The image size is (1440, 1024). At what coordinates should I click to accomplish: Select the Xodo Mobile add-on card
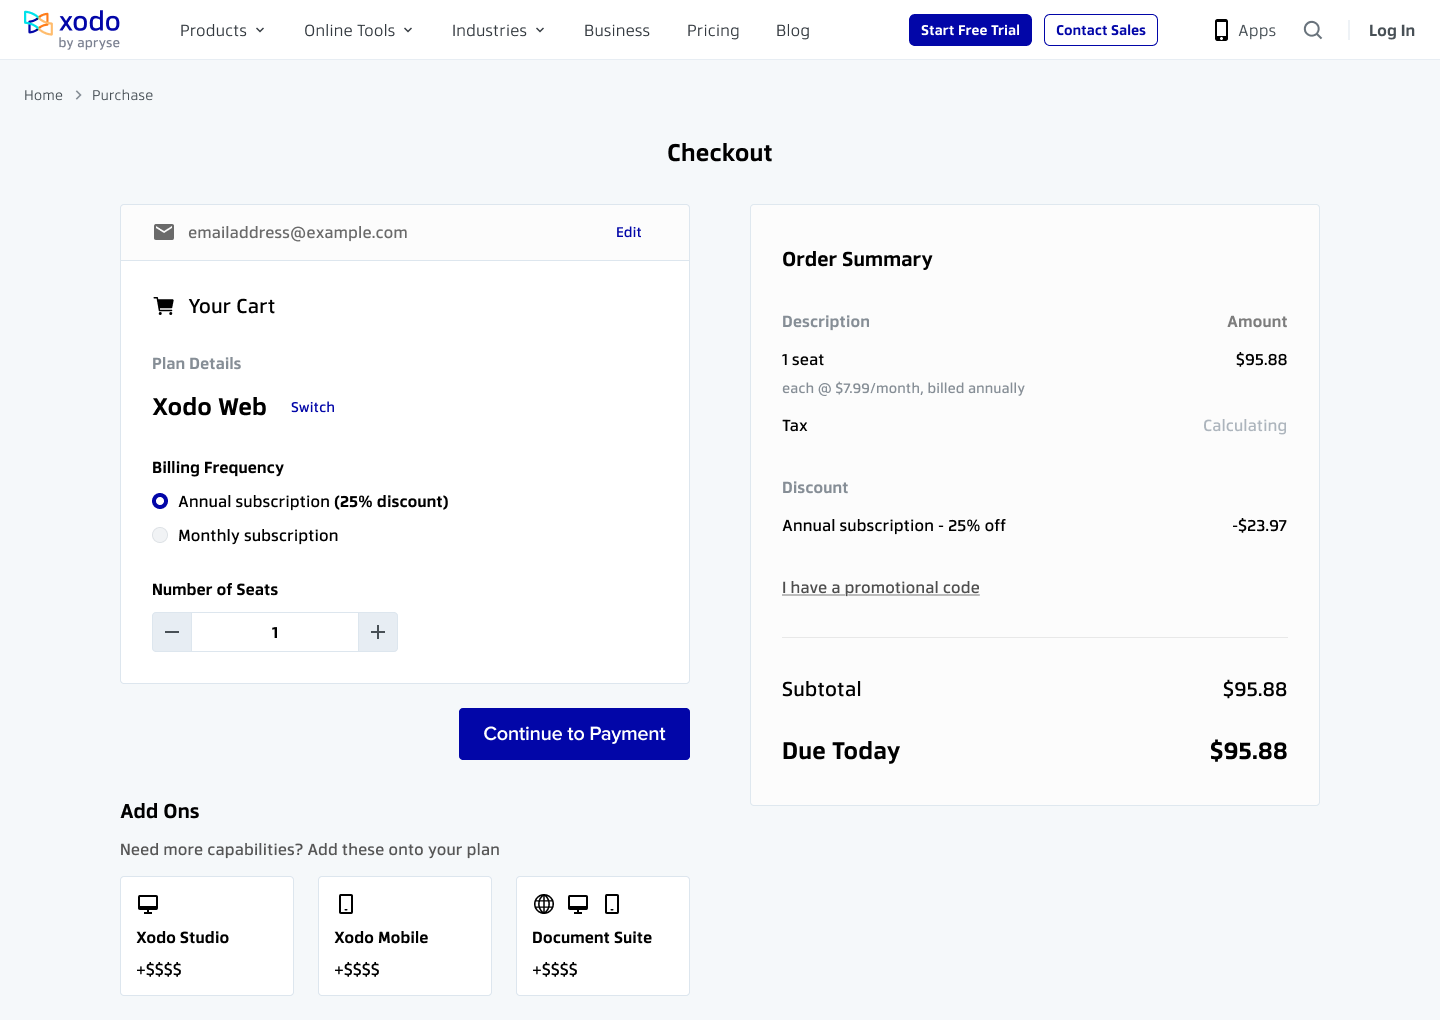[405, 936]
